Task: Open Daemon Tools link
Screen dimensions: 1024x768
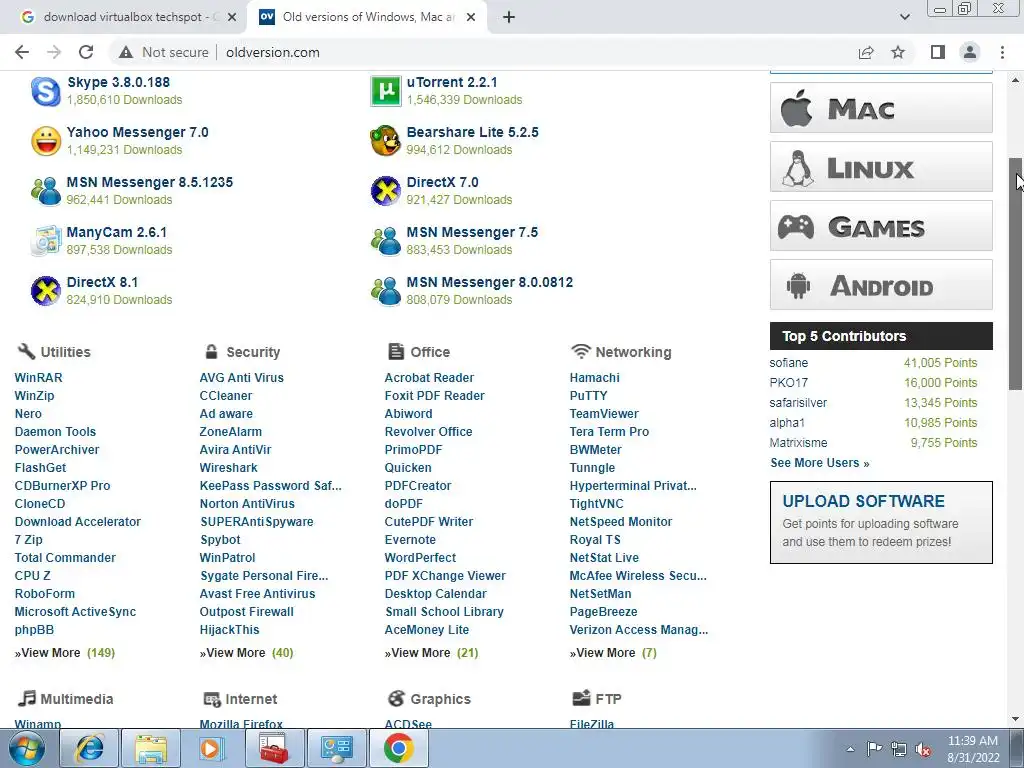Action: [x=55, y=432]
